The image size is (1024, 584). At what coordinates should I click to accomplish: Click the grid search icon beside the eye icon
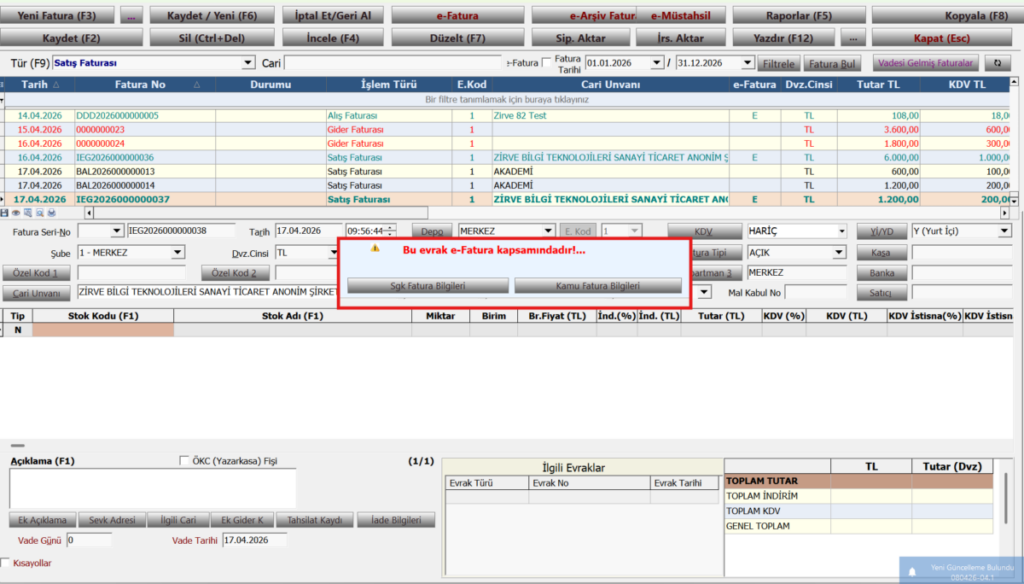(x=27, y=213)
